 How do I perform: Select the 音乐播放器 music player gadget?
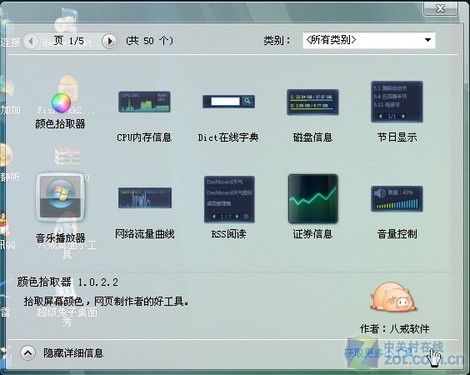pyautogui.click(x=60, y=198)
